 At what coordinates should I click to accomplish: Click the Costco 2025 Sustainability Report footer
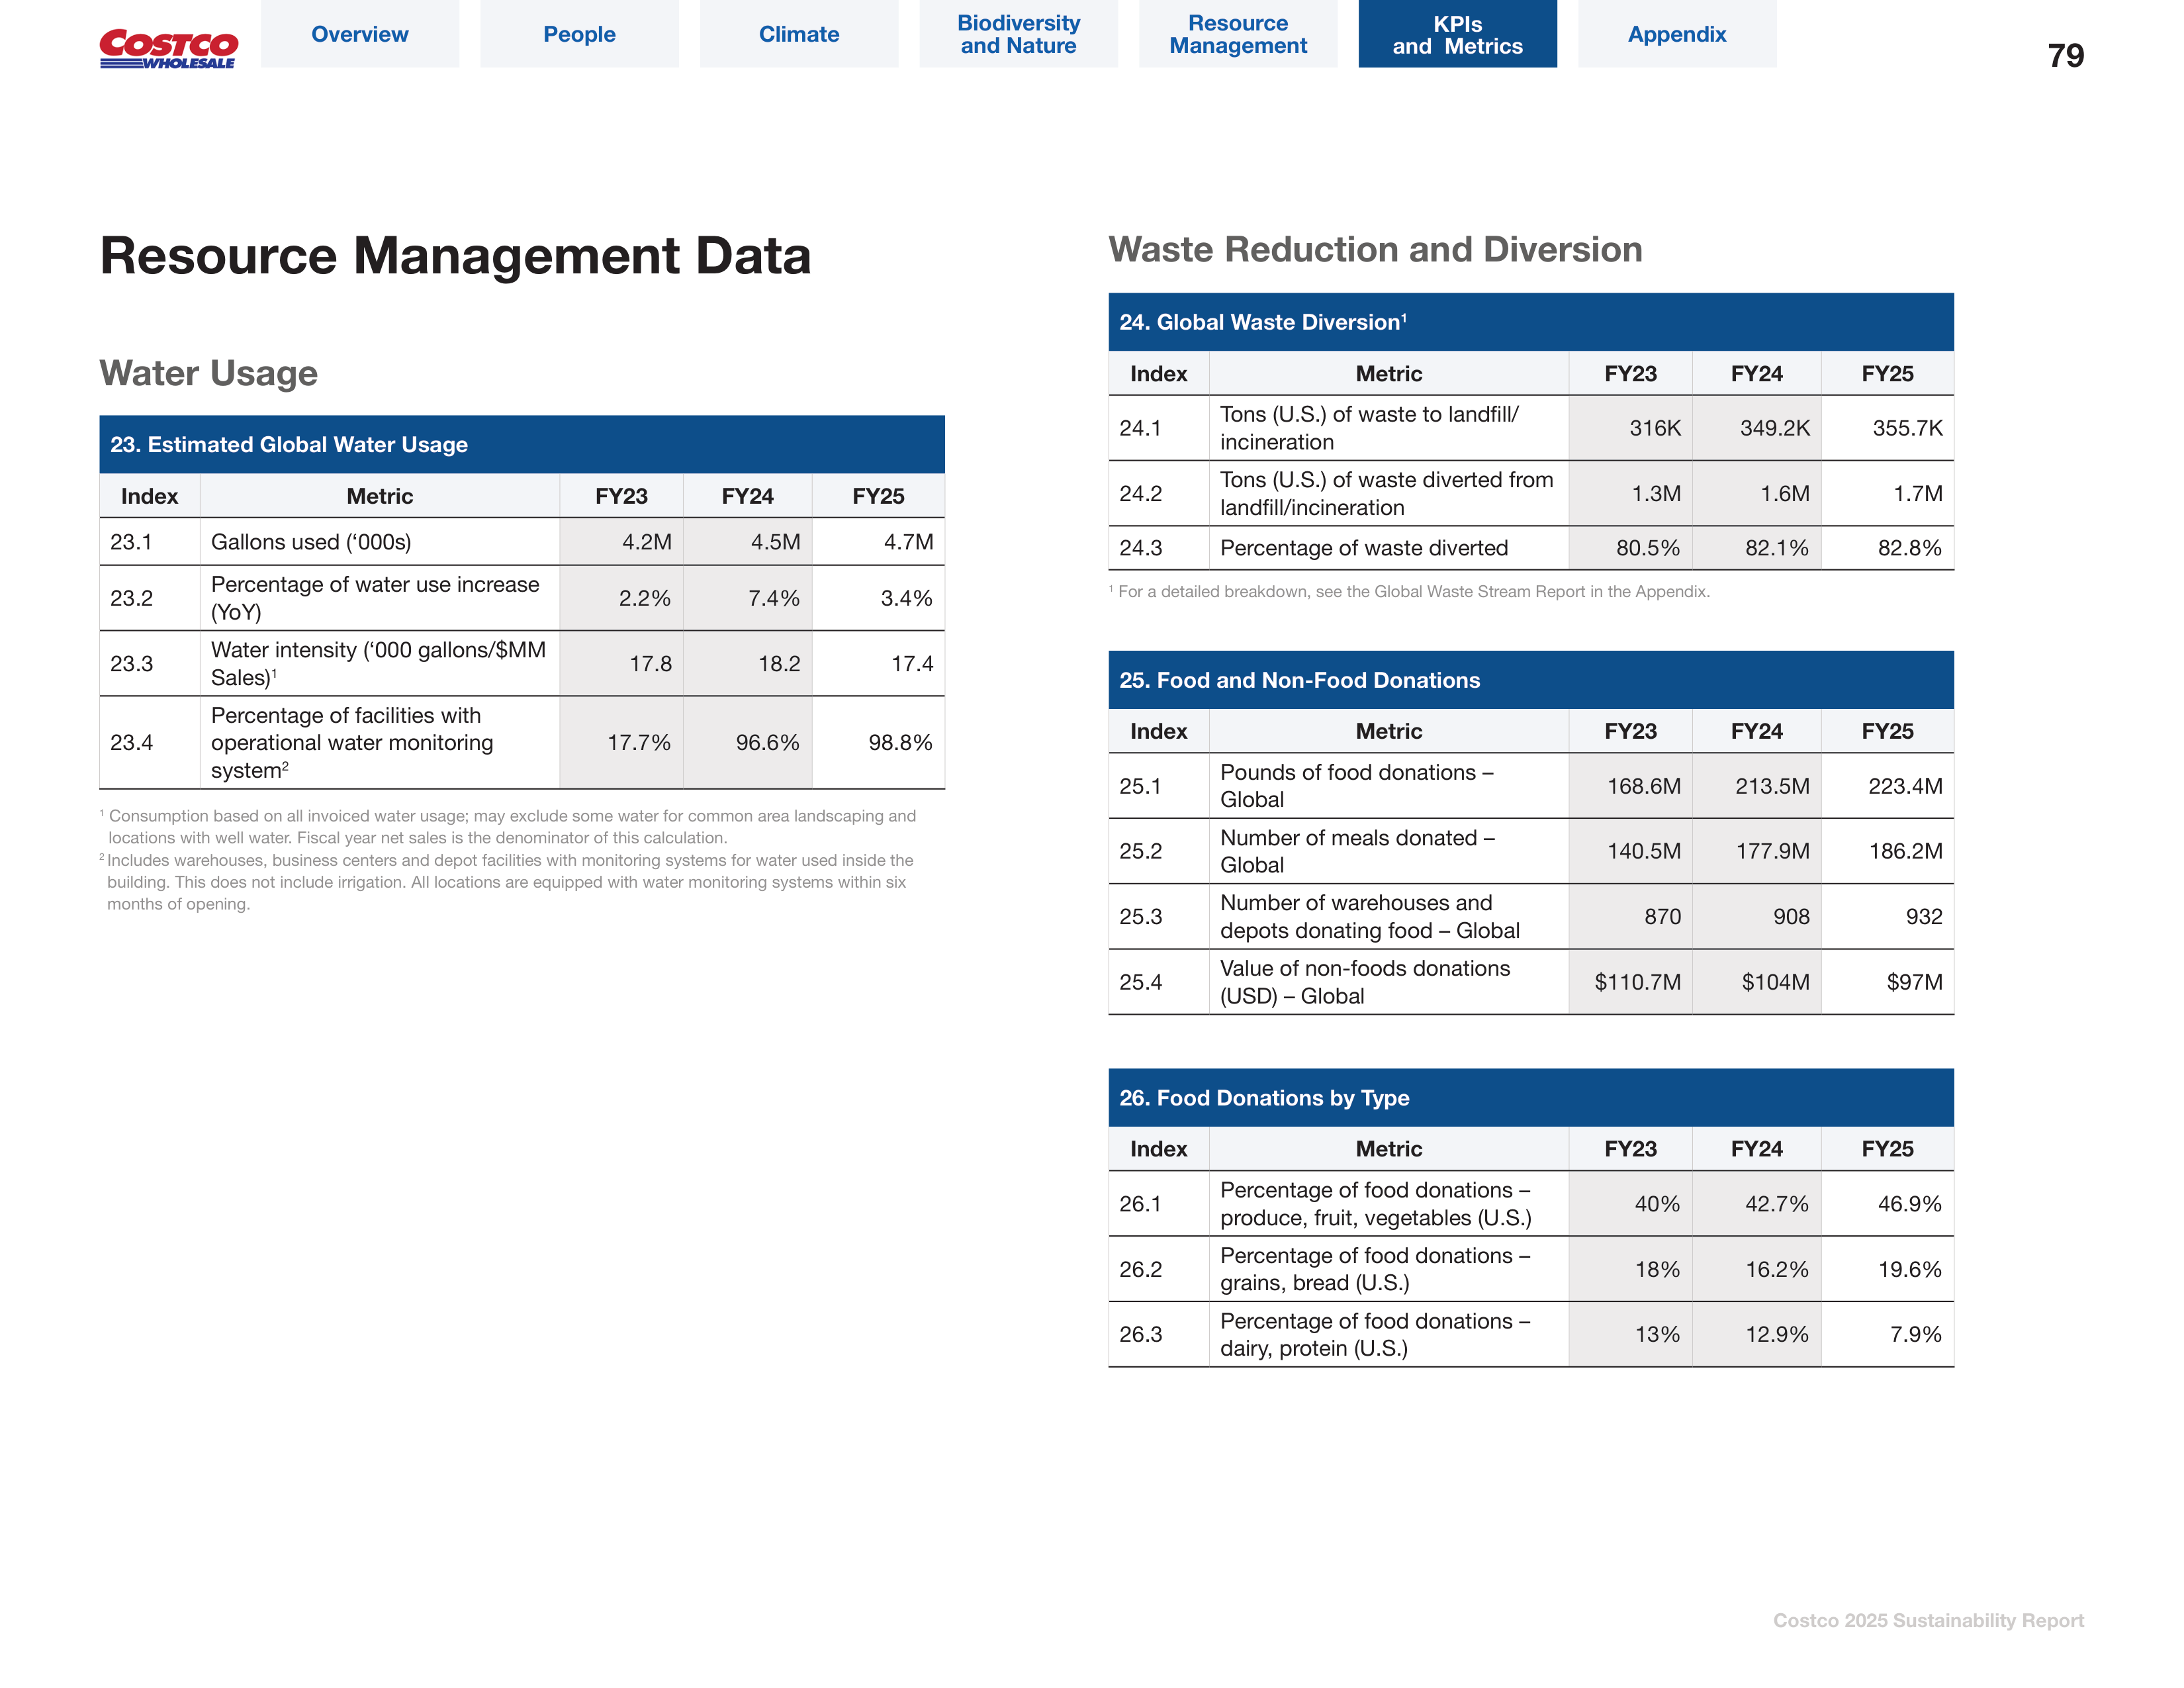pos(1928,1621)
